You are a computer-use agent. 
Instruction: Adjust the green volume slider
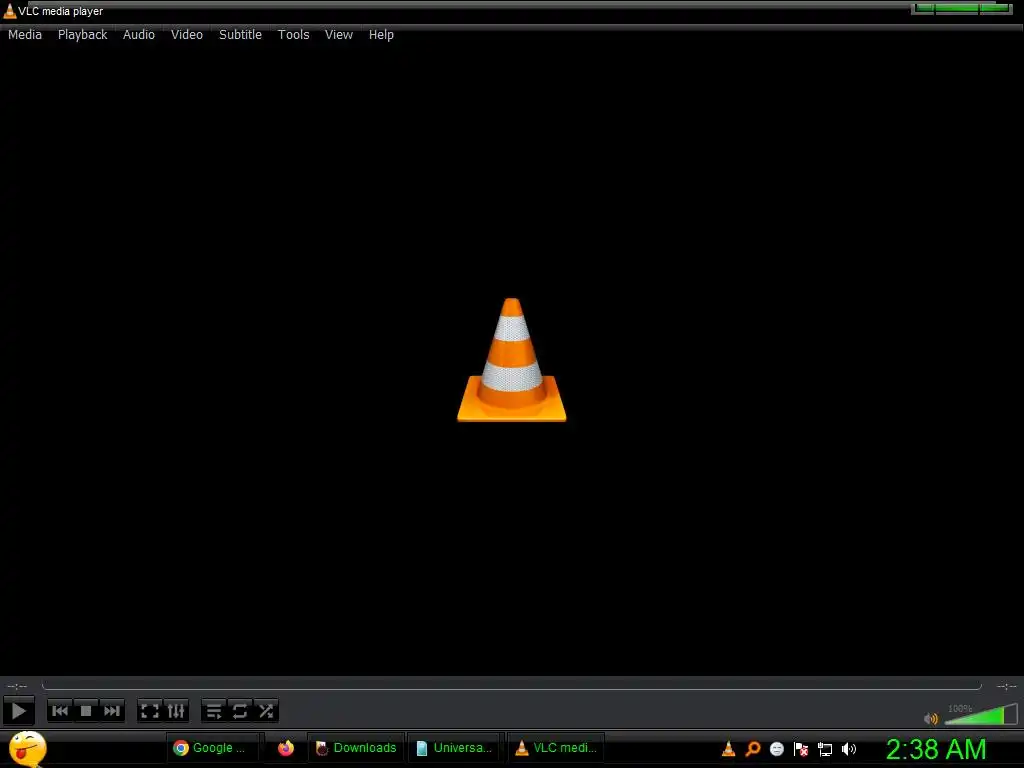coord(981,714)
